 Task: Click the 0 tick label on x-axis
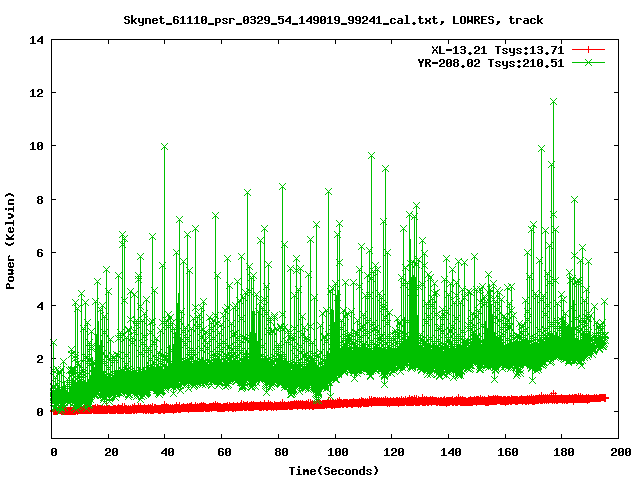pos(53,452)
